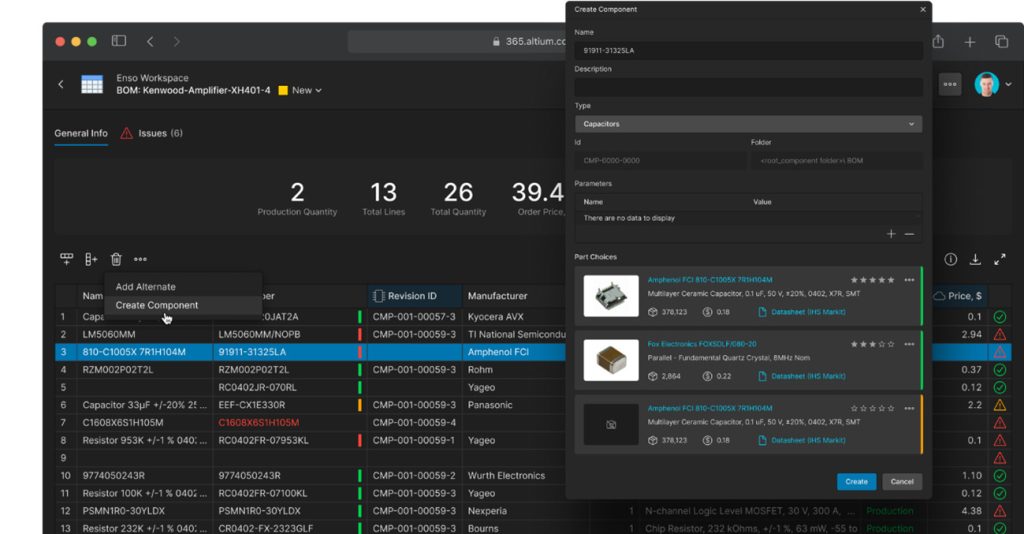Open the BOM toolbar more options ellipsis

140,259
